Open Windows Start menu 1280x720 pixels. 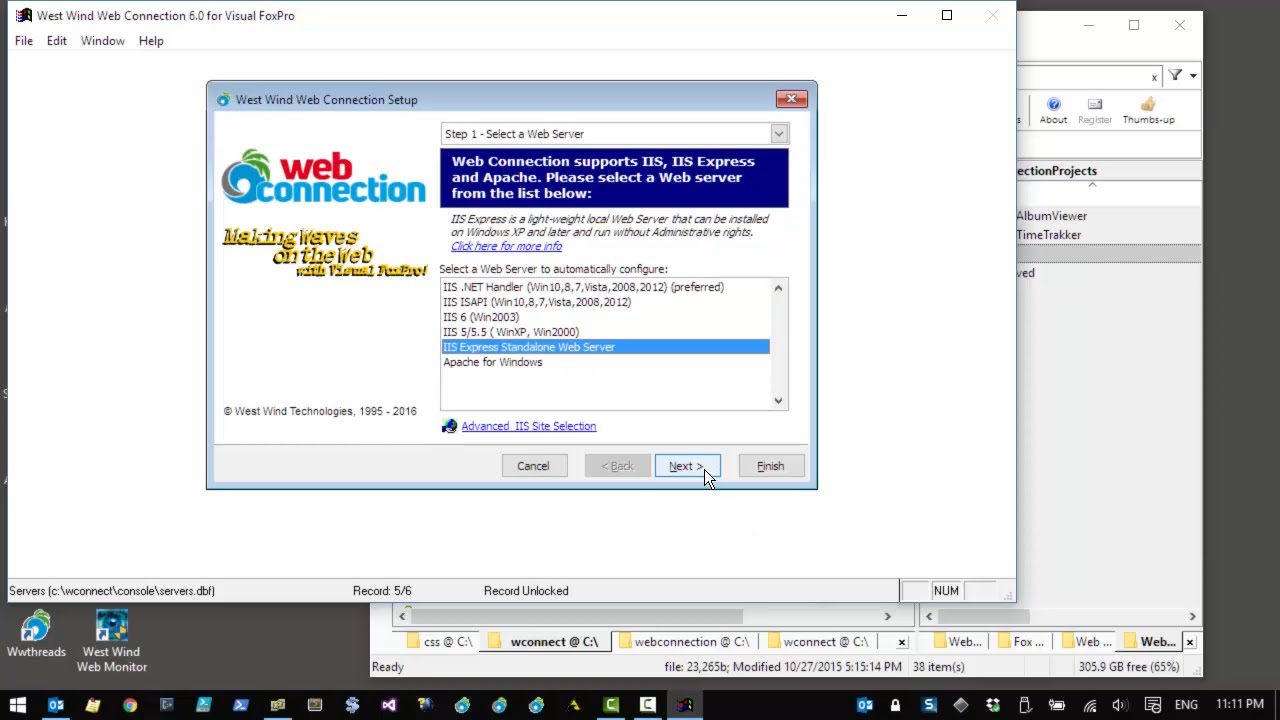click(x=18, y=705)
